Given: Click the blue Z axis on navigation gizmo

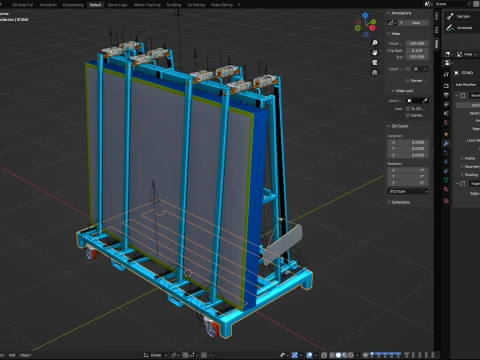Looking at the screenshot, I should 365,15.
